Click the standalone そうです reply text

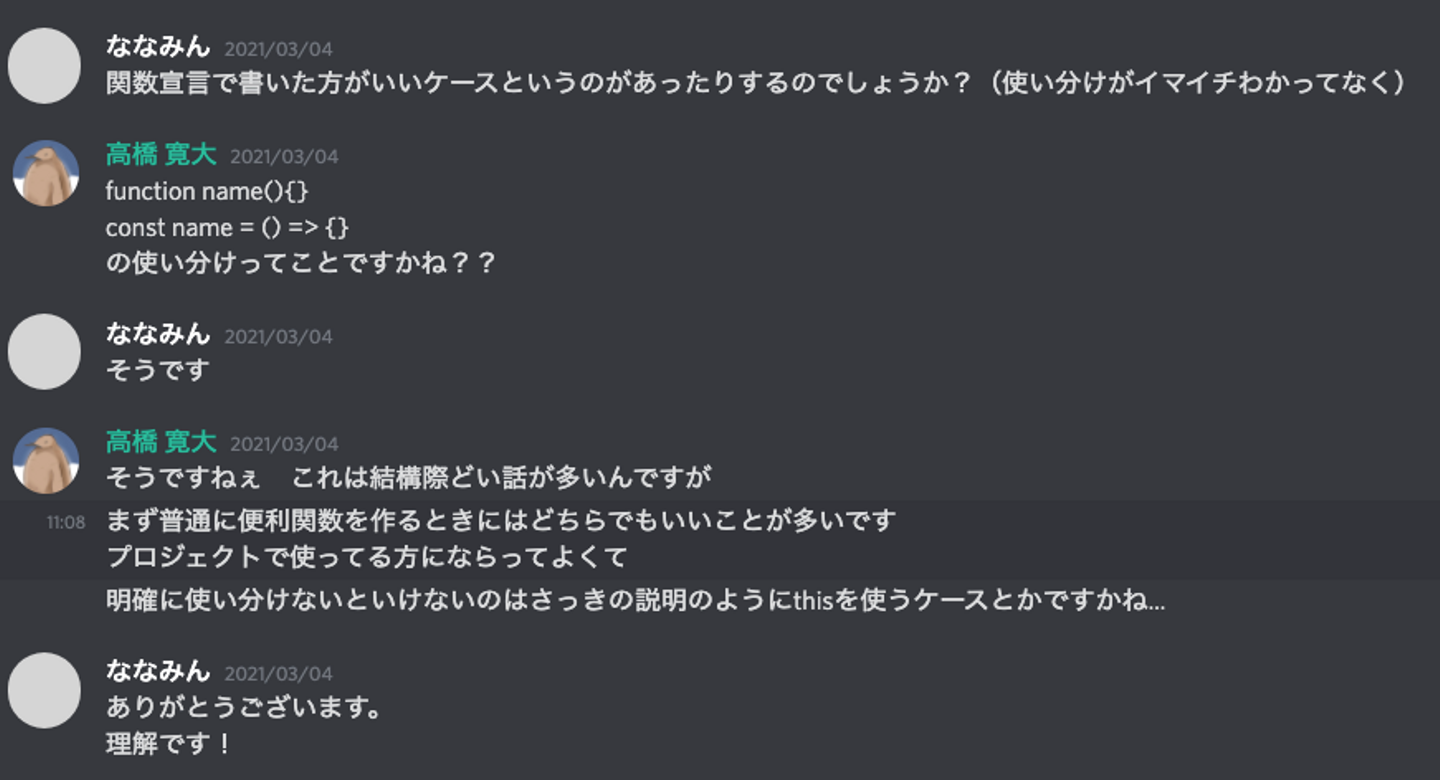158,370
